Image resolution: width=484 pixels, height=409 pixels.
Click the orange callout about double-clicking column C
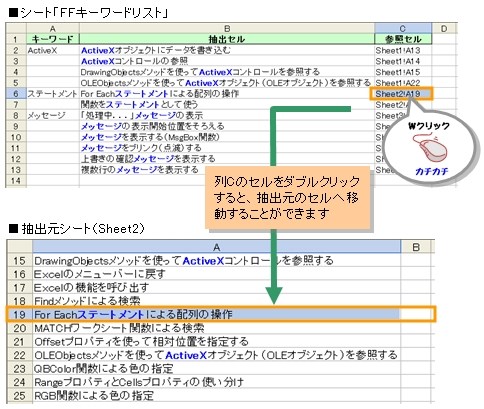(x=288, y=198)
